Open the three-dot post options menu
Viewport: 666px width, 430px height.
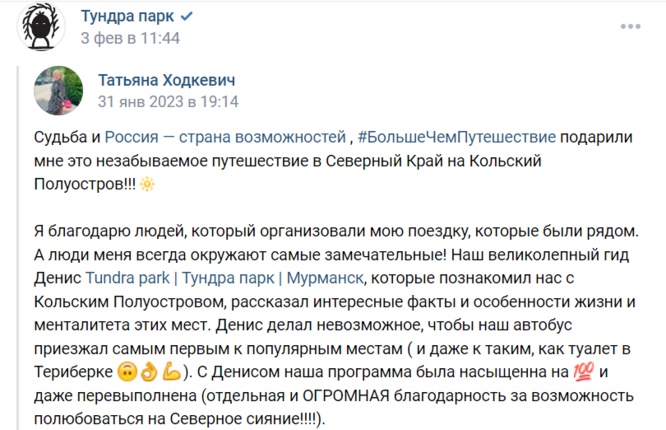tap(630, 26)
